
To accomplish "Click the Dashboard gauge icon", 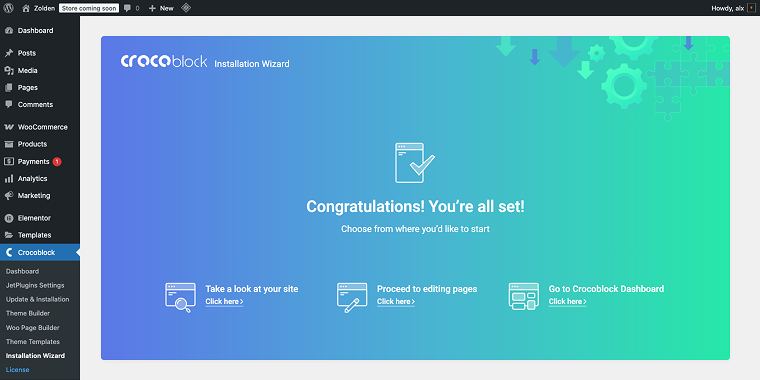I will [x=9, y=31].
